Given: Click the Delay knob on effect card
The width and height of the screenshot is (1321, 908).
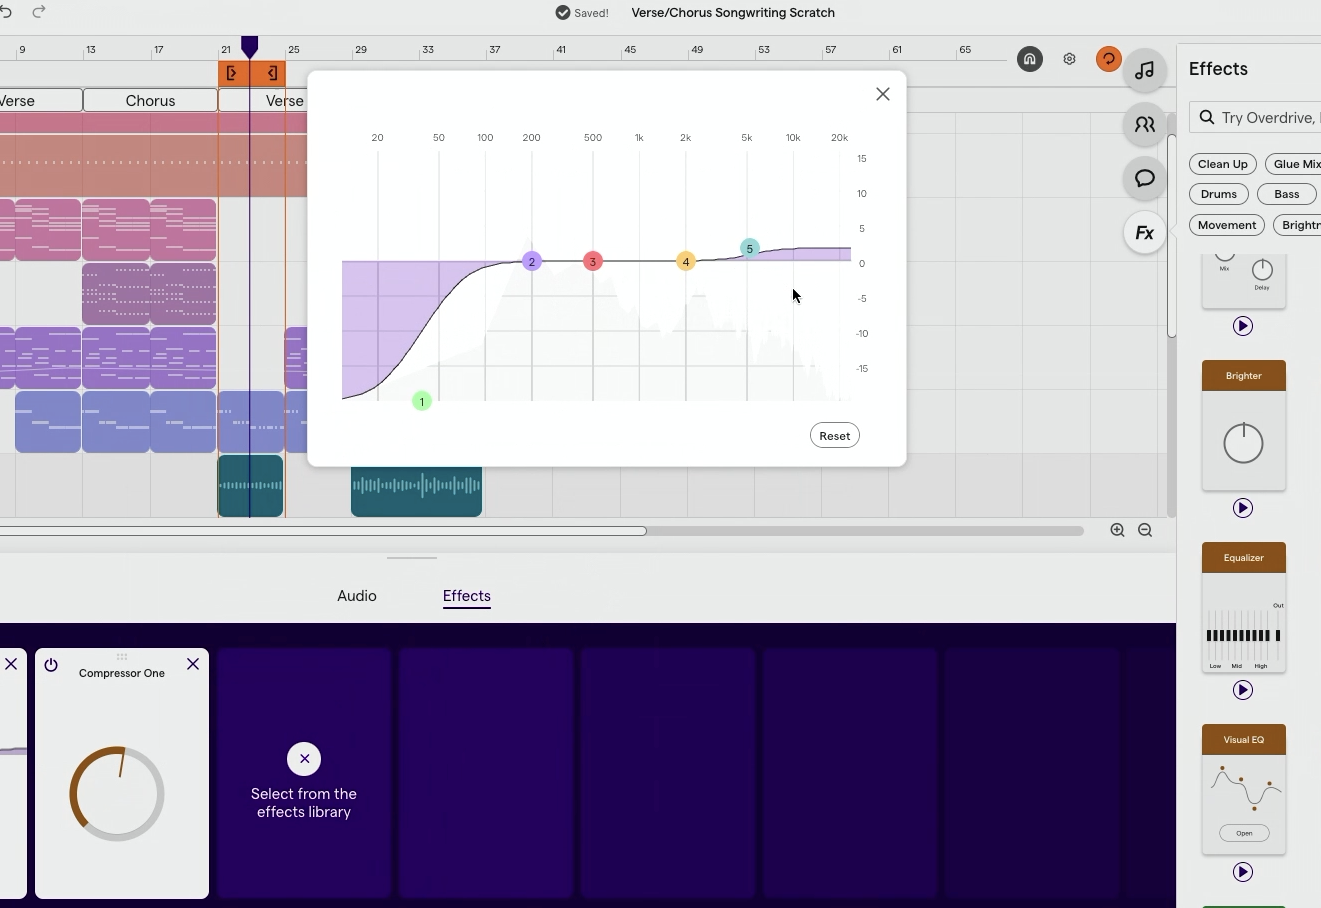Looking at the screenshot, I should tap(1262, 270).
